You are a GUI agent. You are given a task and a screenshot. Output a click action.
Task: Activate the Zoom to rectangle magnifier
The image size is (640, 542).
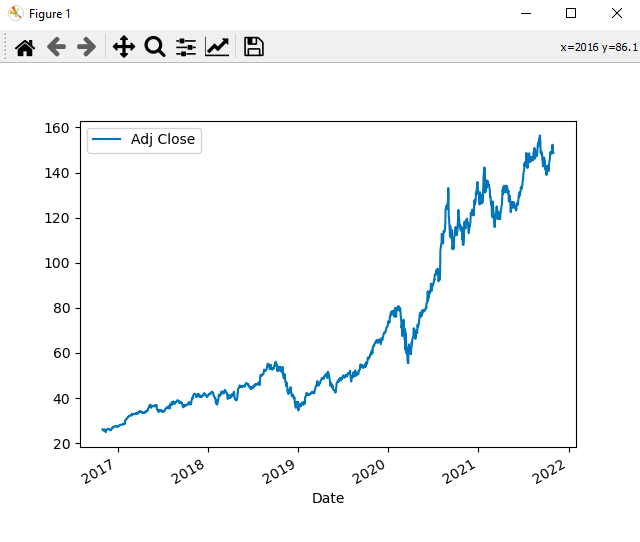pyautogui.click(x=155, y=47)
